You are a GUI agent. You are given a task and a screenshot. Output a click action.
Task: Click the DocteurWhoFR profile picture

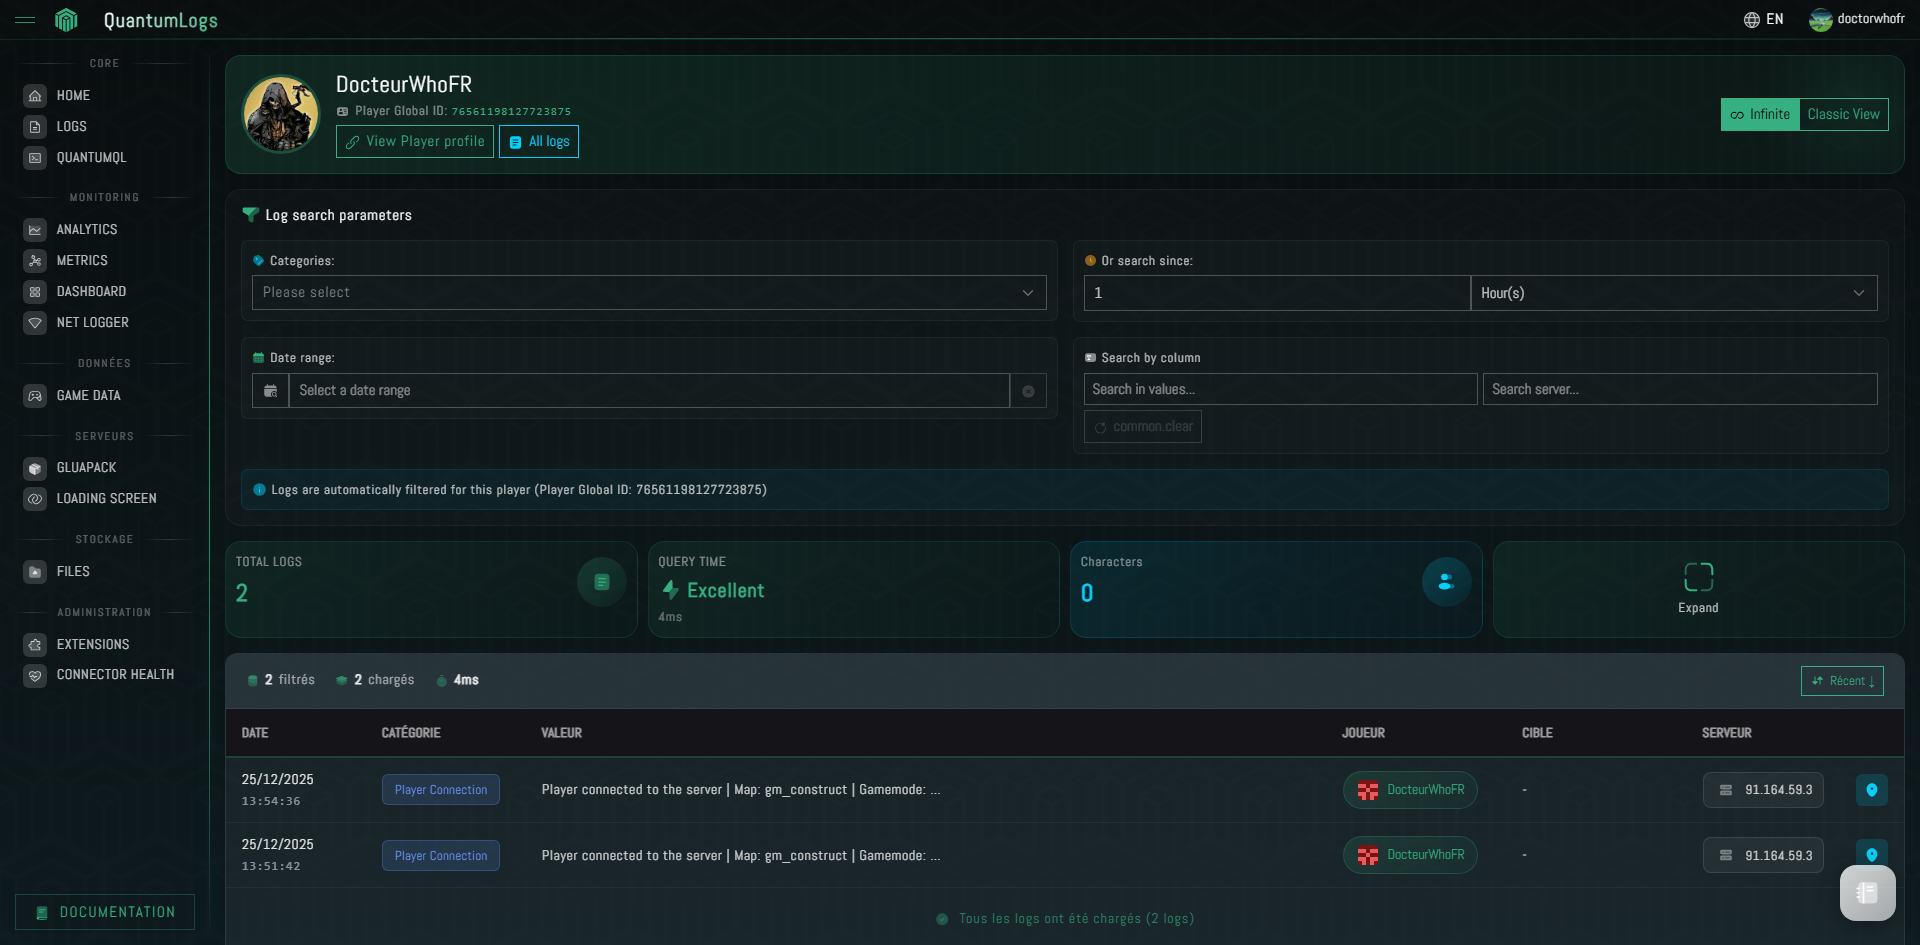pos(281,114)
